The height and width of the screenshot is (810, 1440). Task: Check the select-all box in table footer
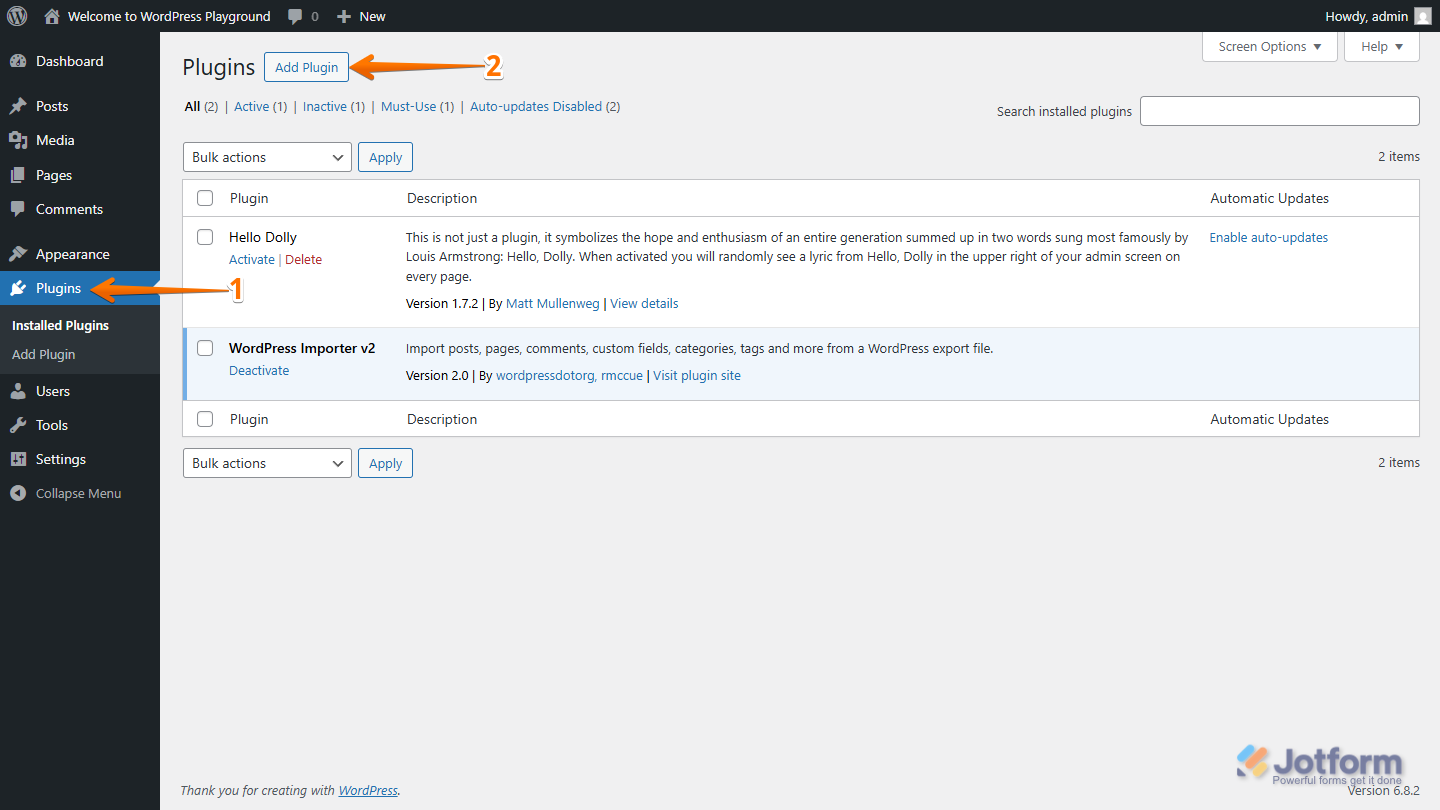[205, 419]
